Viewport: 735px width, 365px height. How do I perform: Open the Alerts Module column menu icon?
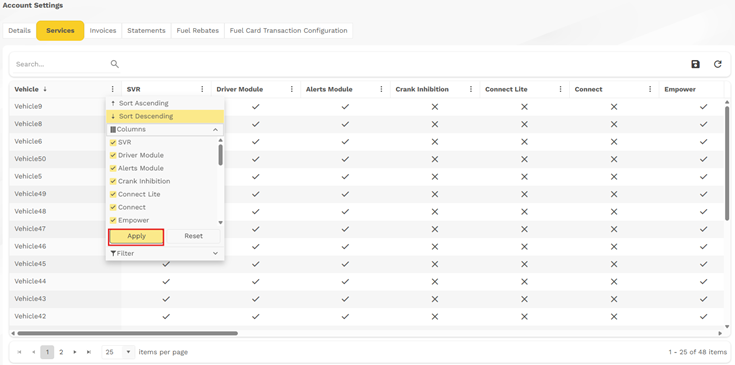[382, 89]
